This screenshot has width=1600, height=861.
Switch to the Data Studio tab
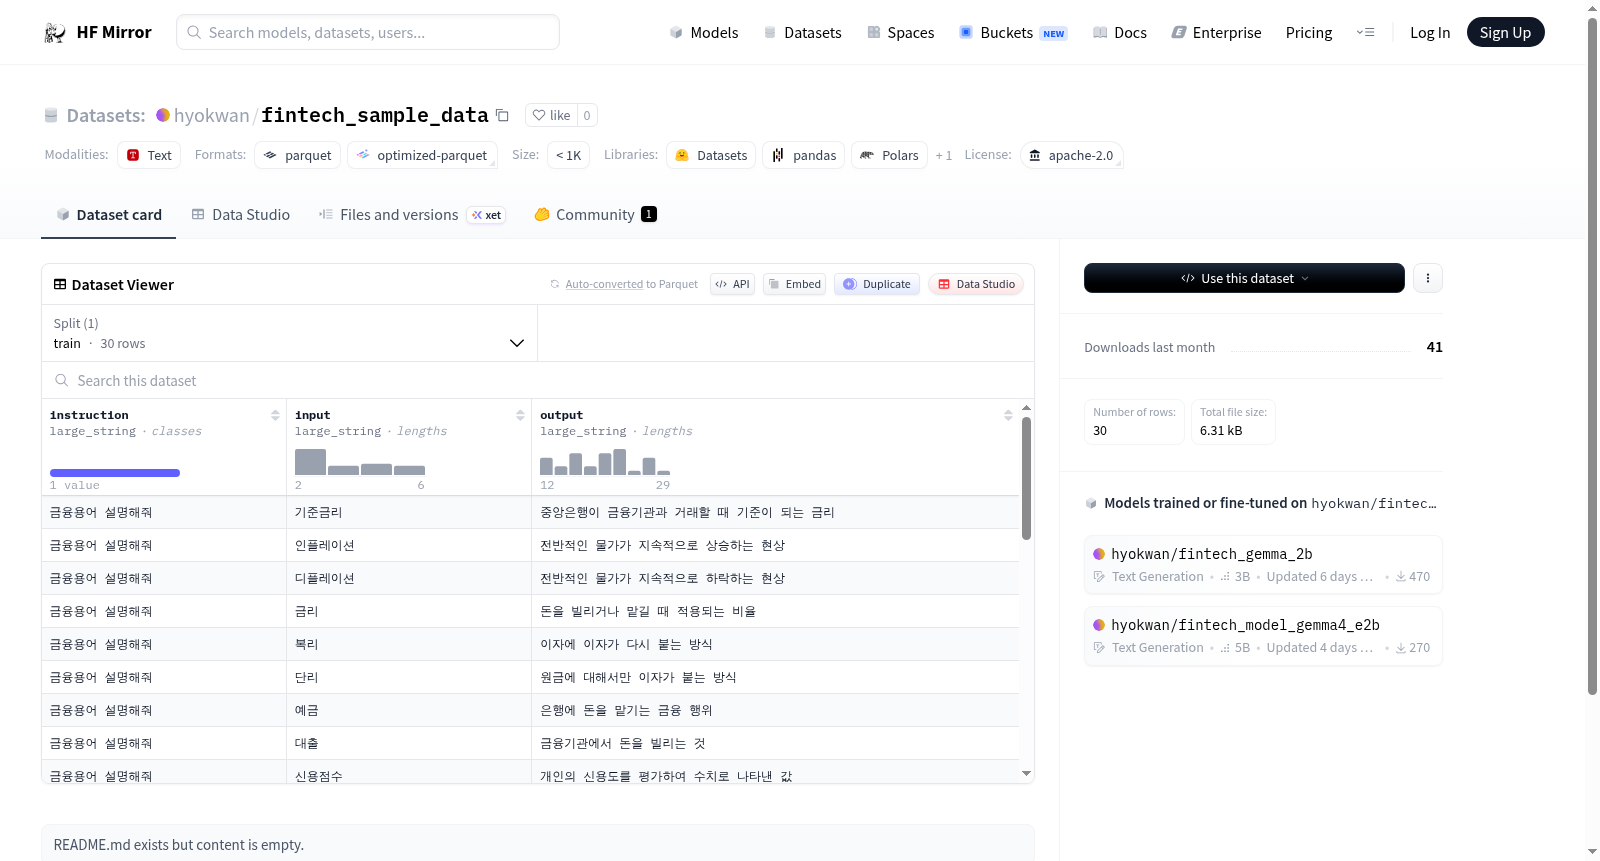pos(241,214)
